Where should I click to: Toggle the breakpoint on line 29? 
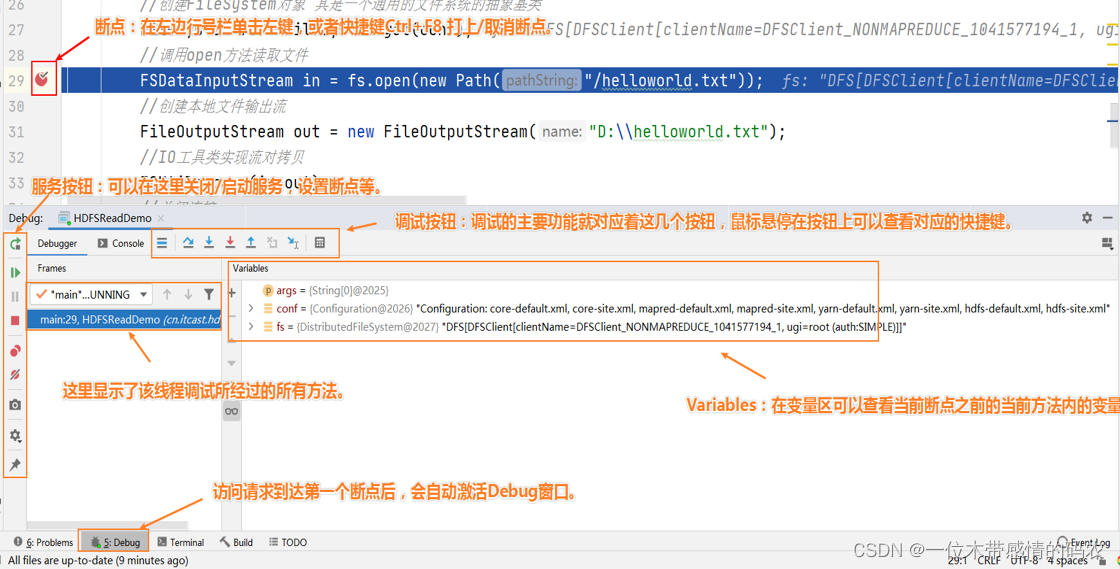click(42, 78)
